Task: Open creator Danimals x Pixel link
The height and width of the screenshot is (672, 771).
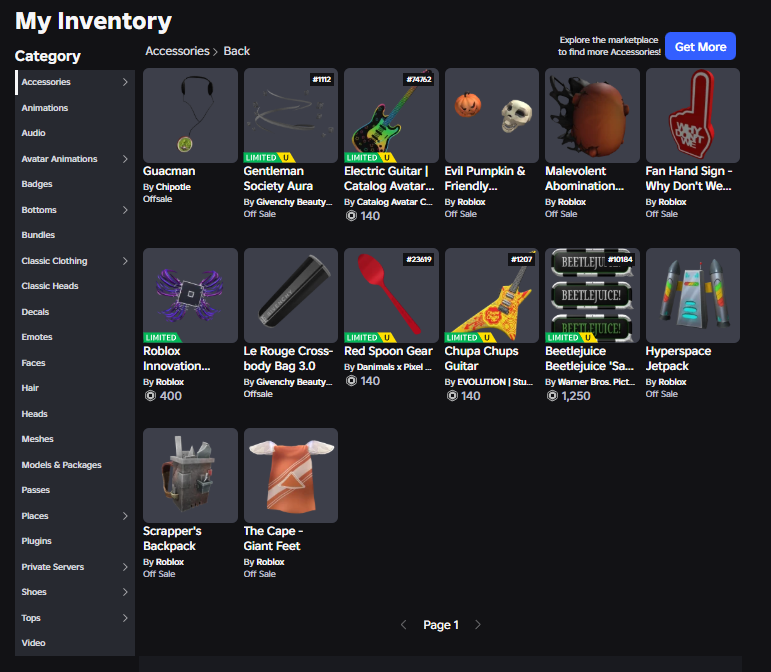Action: pos(394,367)
